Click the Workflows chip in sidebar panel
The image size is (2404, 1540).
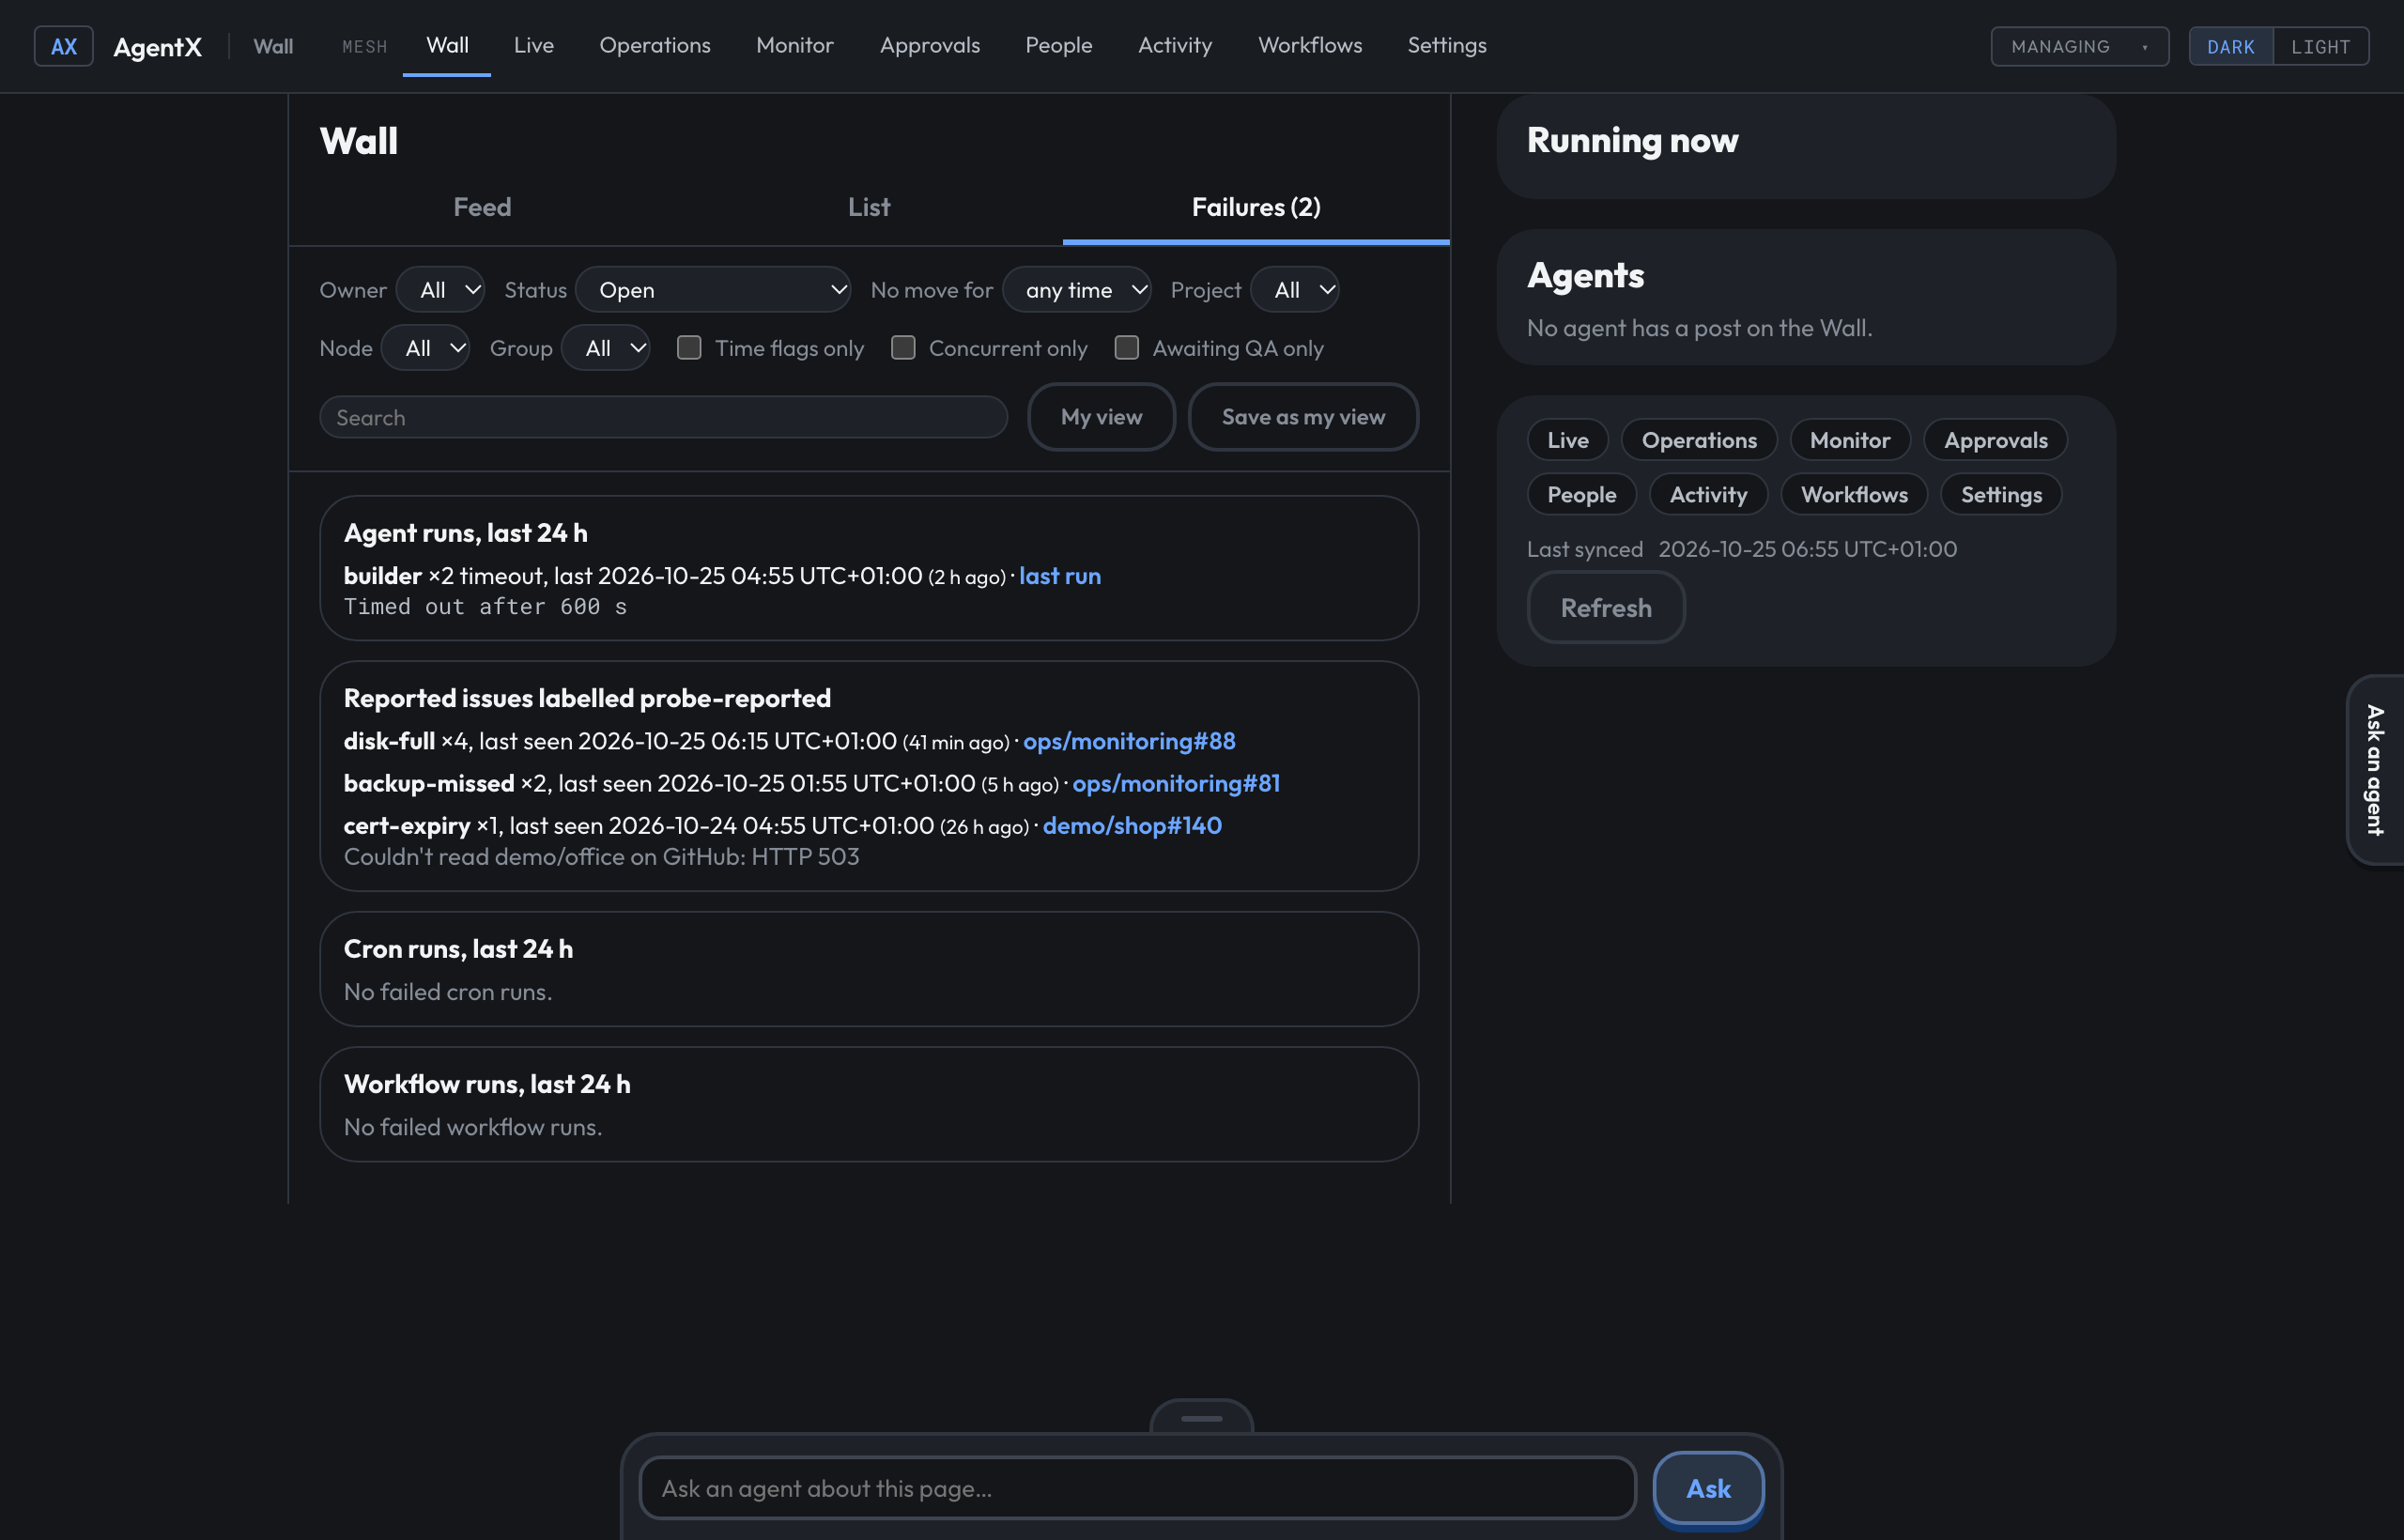point(1854,495)
